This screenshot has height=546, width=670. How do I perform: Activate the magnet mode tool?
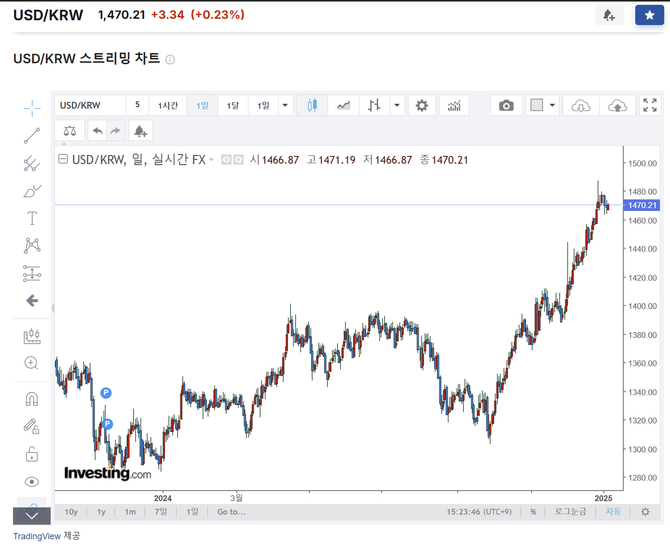32,399
